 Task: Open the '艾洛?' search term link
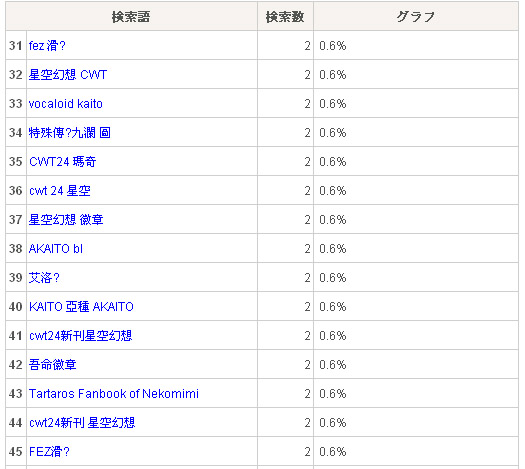[44, 278]
